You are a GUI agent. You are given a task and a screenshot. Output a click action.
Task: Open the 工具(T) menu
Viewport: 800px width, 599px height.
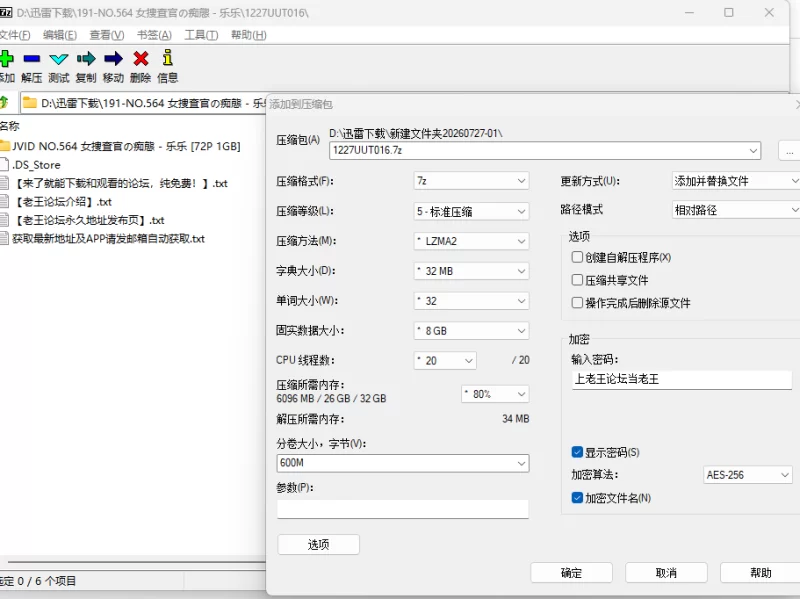tap(201, 35)
